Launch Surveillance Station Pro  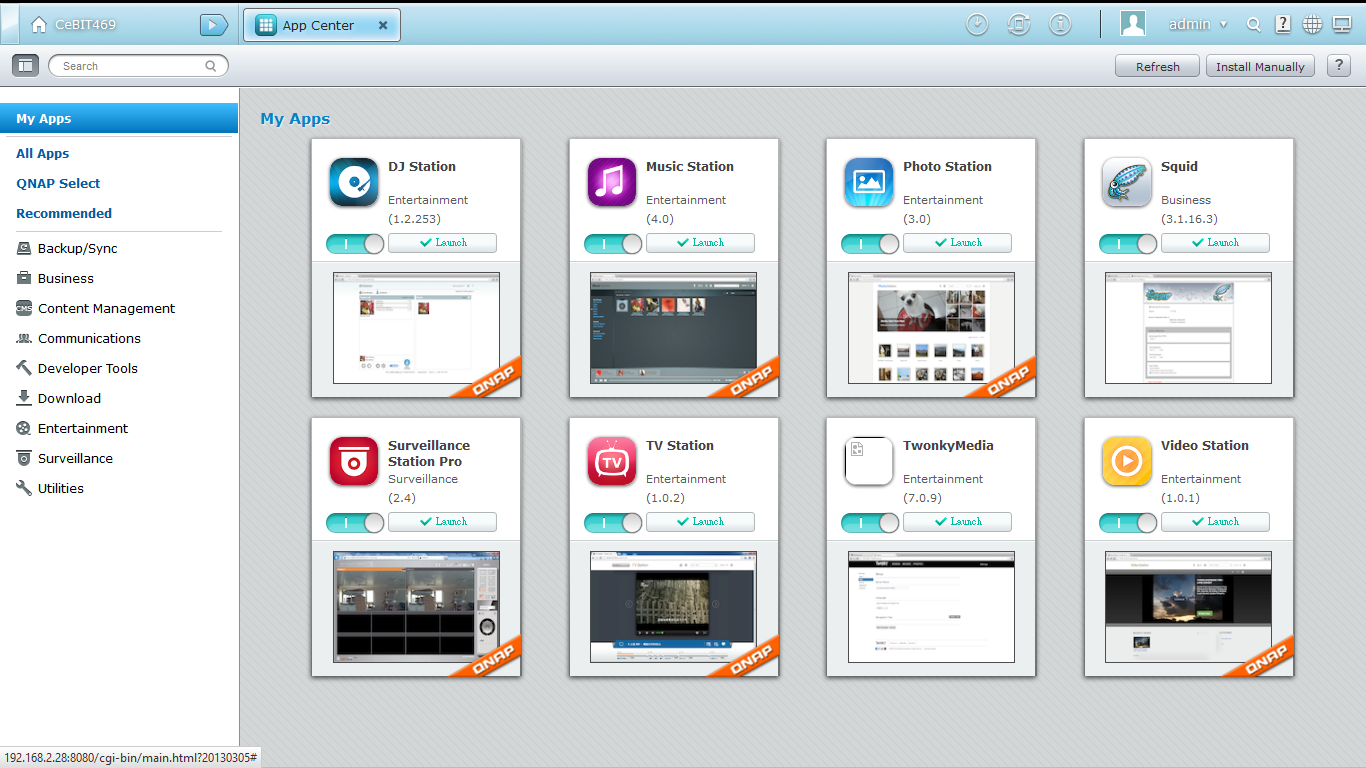coord(442,522)
